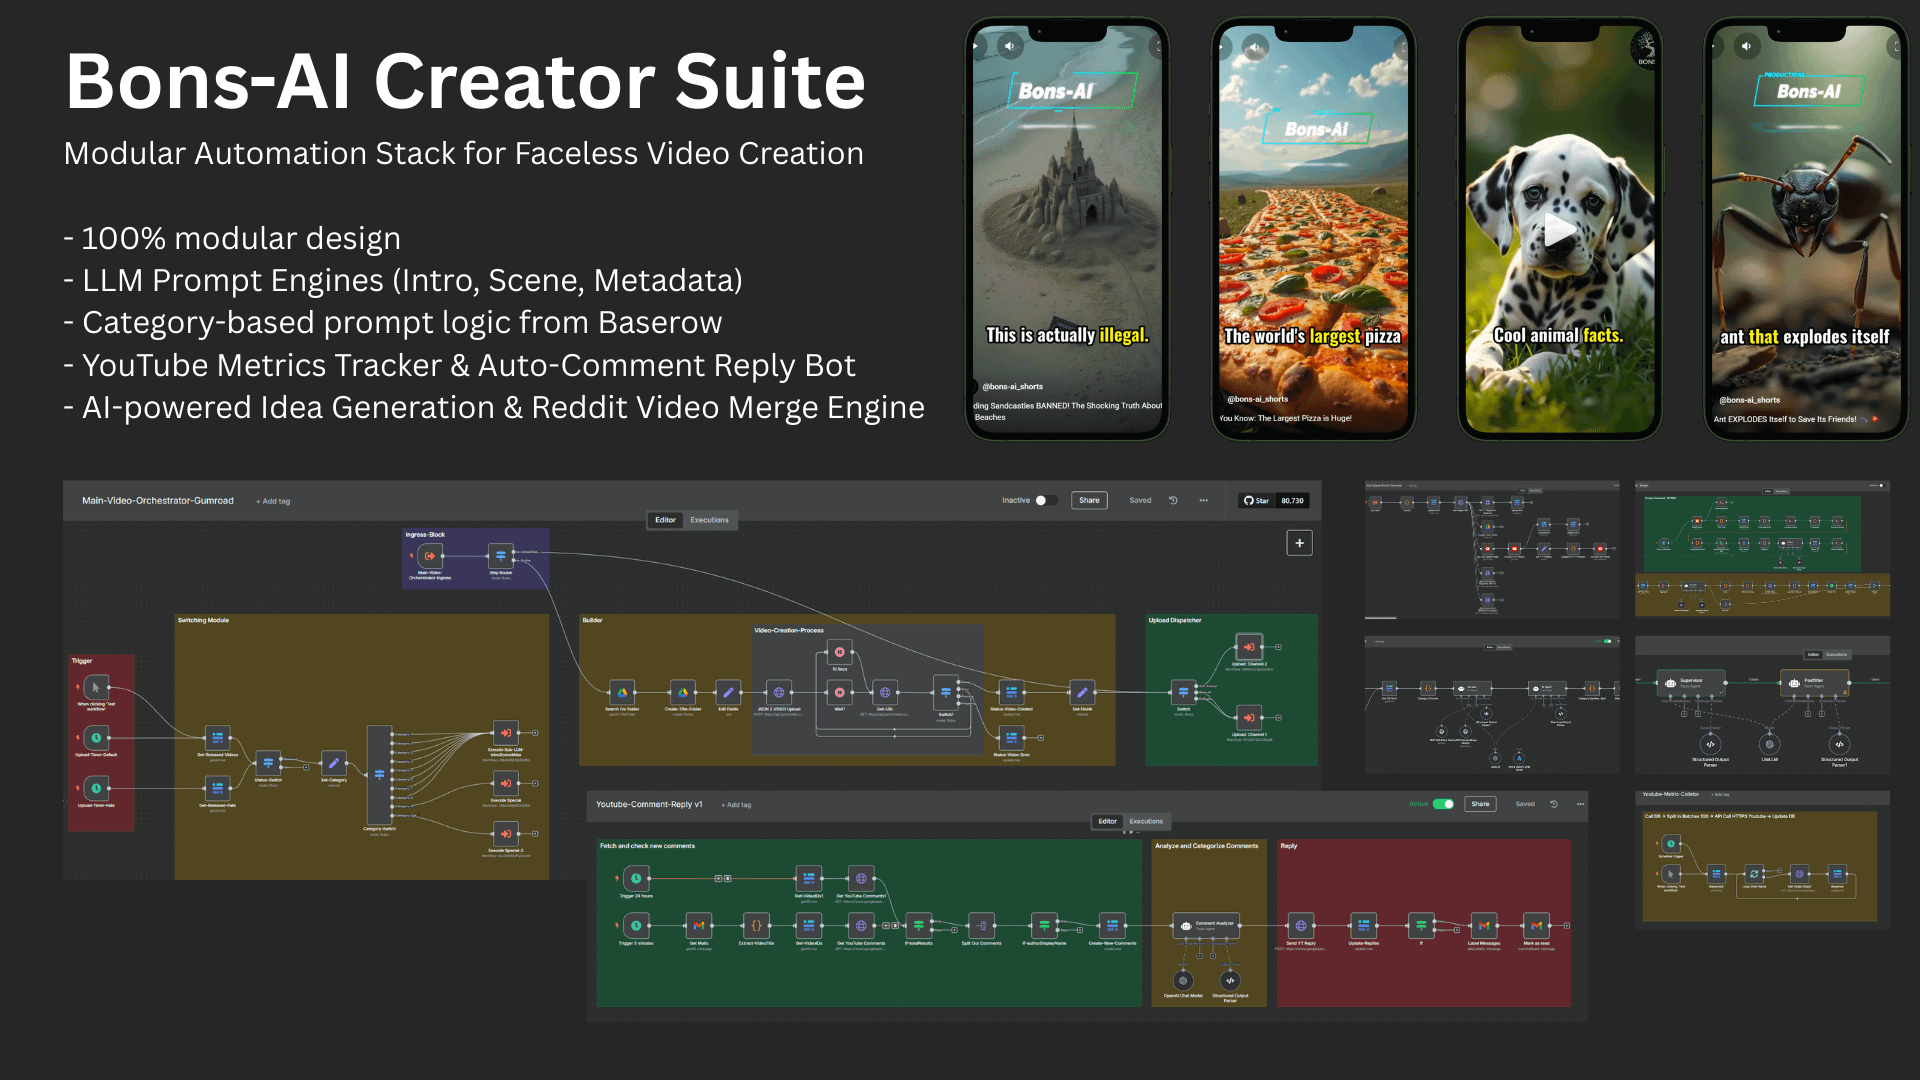This screenshot has height=1080, width=1920.
Task: Open three-dots menu in Main-Video-Orchestrator header
Action: click(x=1204, y=500)
